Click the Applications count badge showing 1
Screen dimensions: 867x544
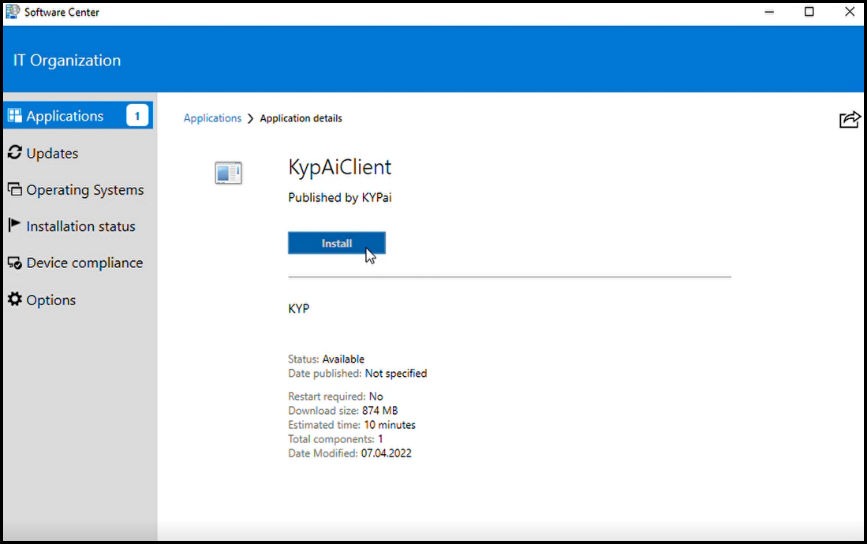[137, 116]
